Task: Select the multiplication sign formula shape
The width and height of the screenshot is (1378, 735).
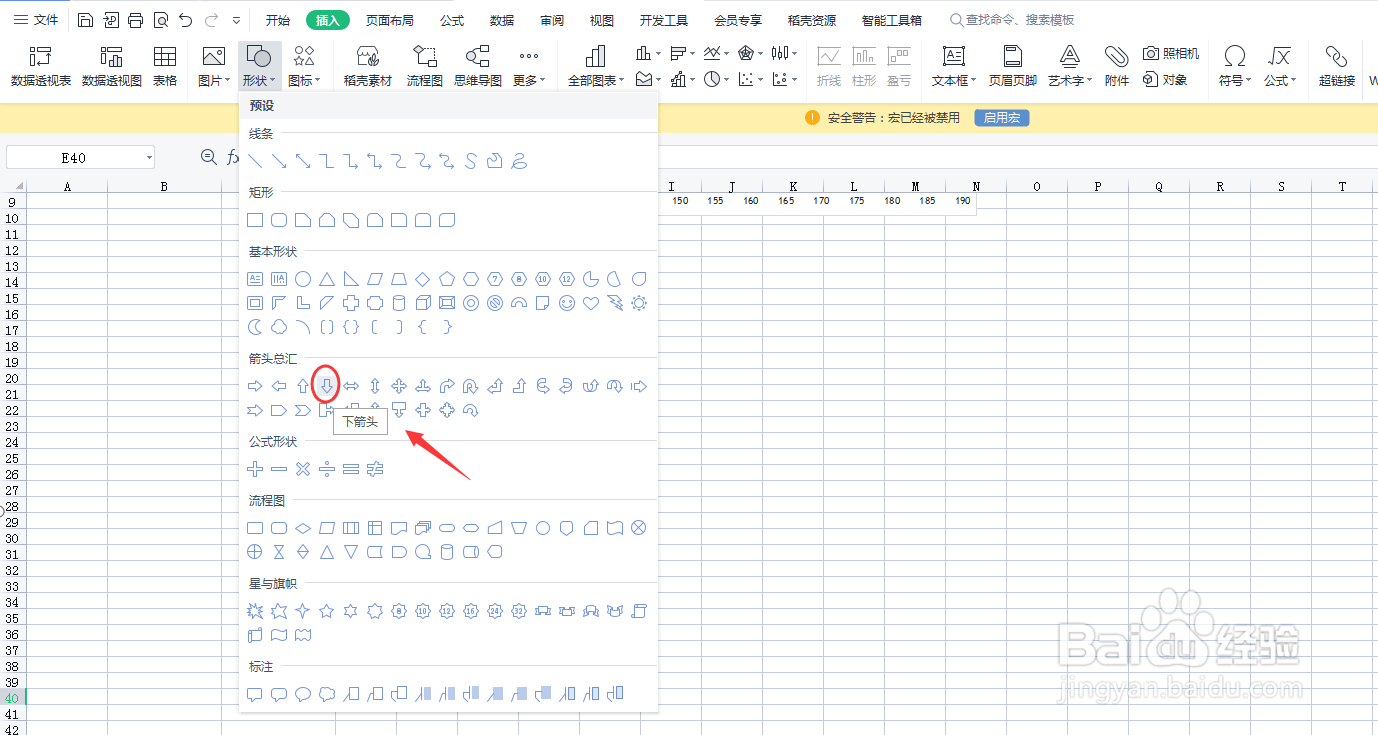Action: tap(303, 469)
